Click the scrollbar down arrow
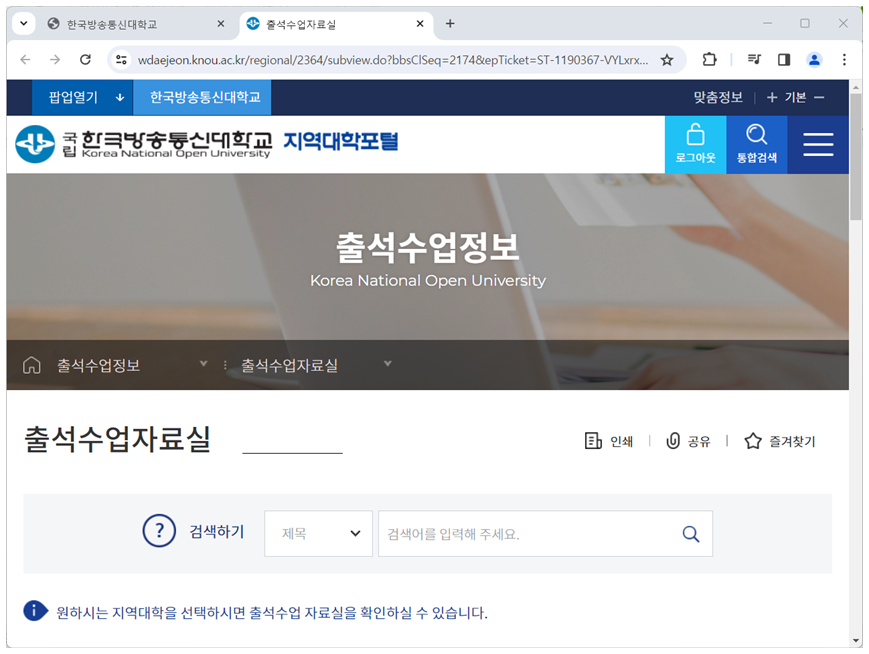This screenshot has height=654, width=869. point(856,641)
